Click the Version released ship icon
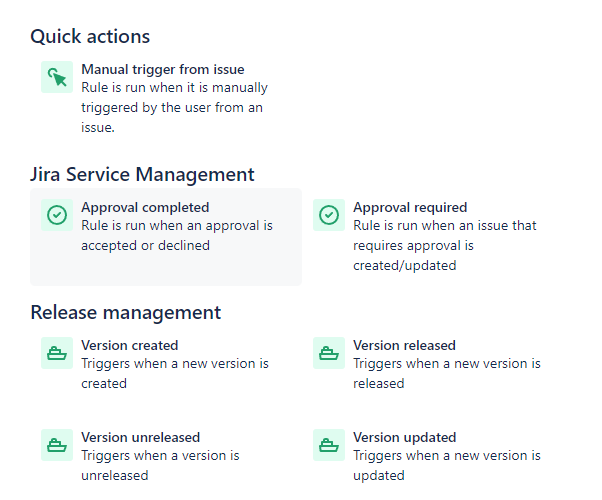 point(329,353)
